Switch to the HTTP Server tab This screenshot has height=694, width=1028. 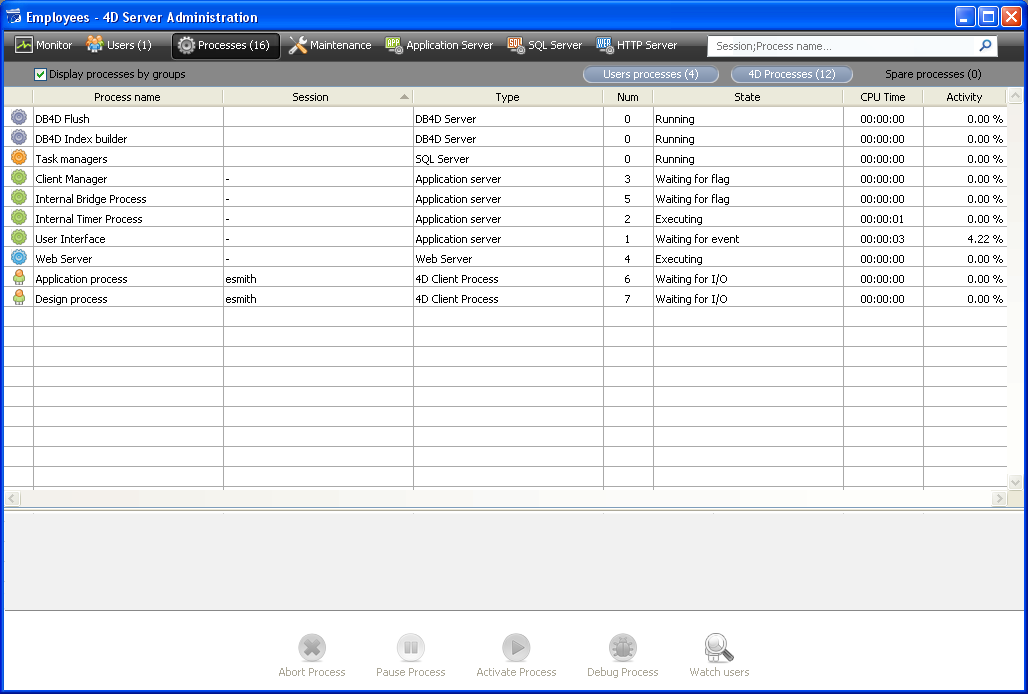click(x=636, y=45)
